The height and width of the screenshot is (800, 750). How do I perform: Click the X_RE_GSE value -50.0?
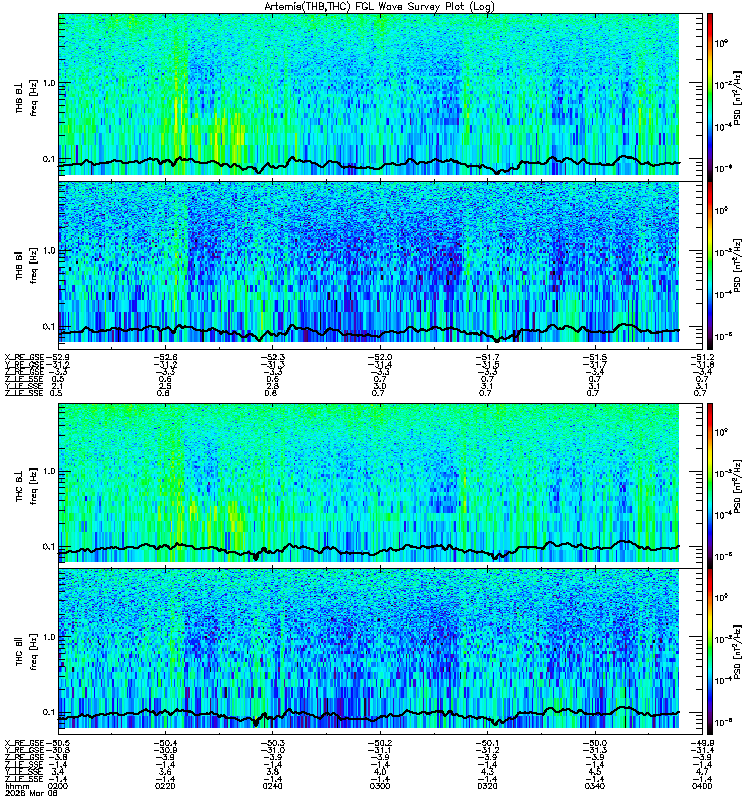point(594,743)
